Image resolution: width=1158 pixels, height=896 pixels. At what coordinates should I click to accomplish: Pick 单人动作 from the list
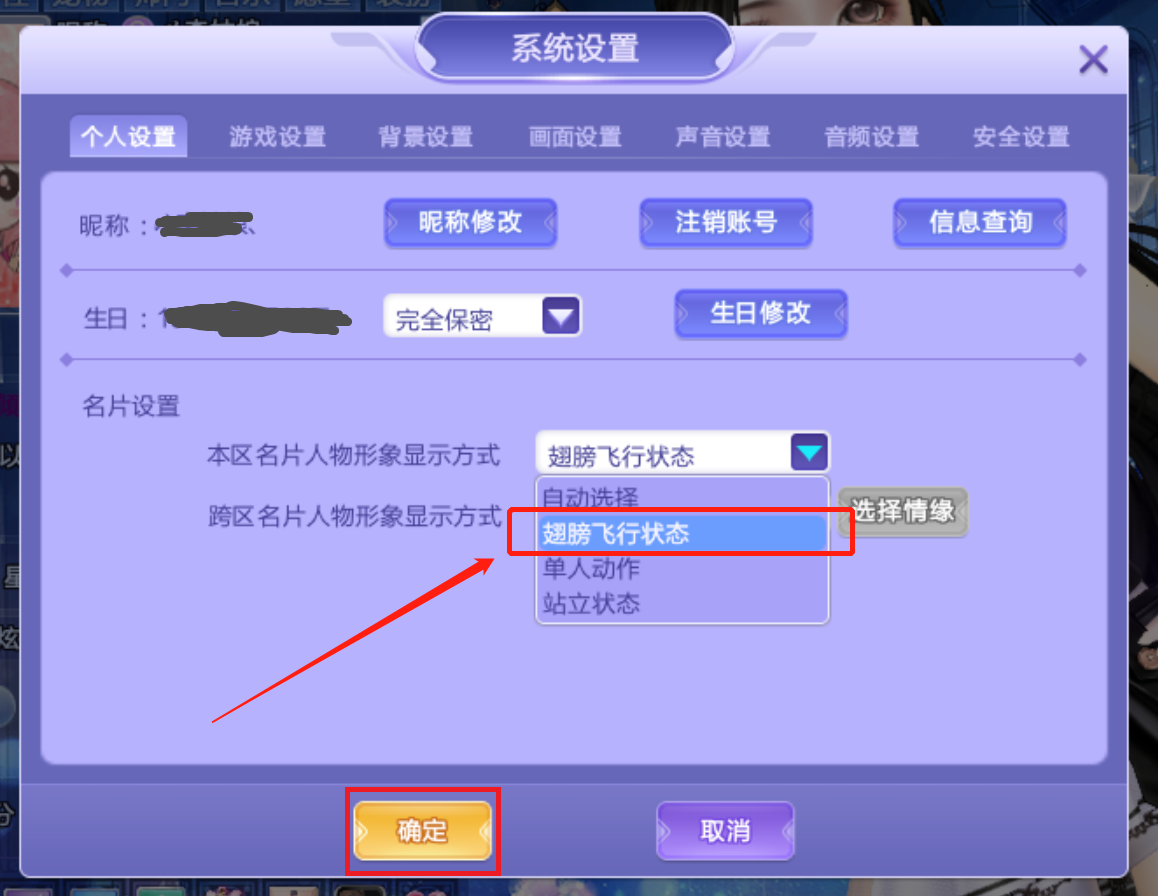(x=681, y=568)
